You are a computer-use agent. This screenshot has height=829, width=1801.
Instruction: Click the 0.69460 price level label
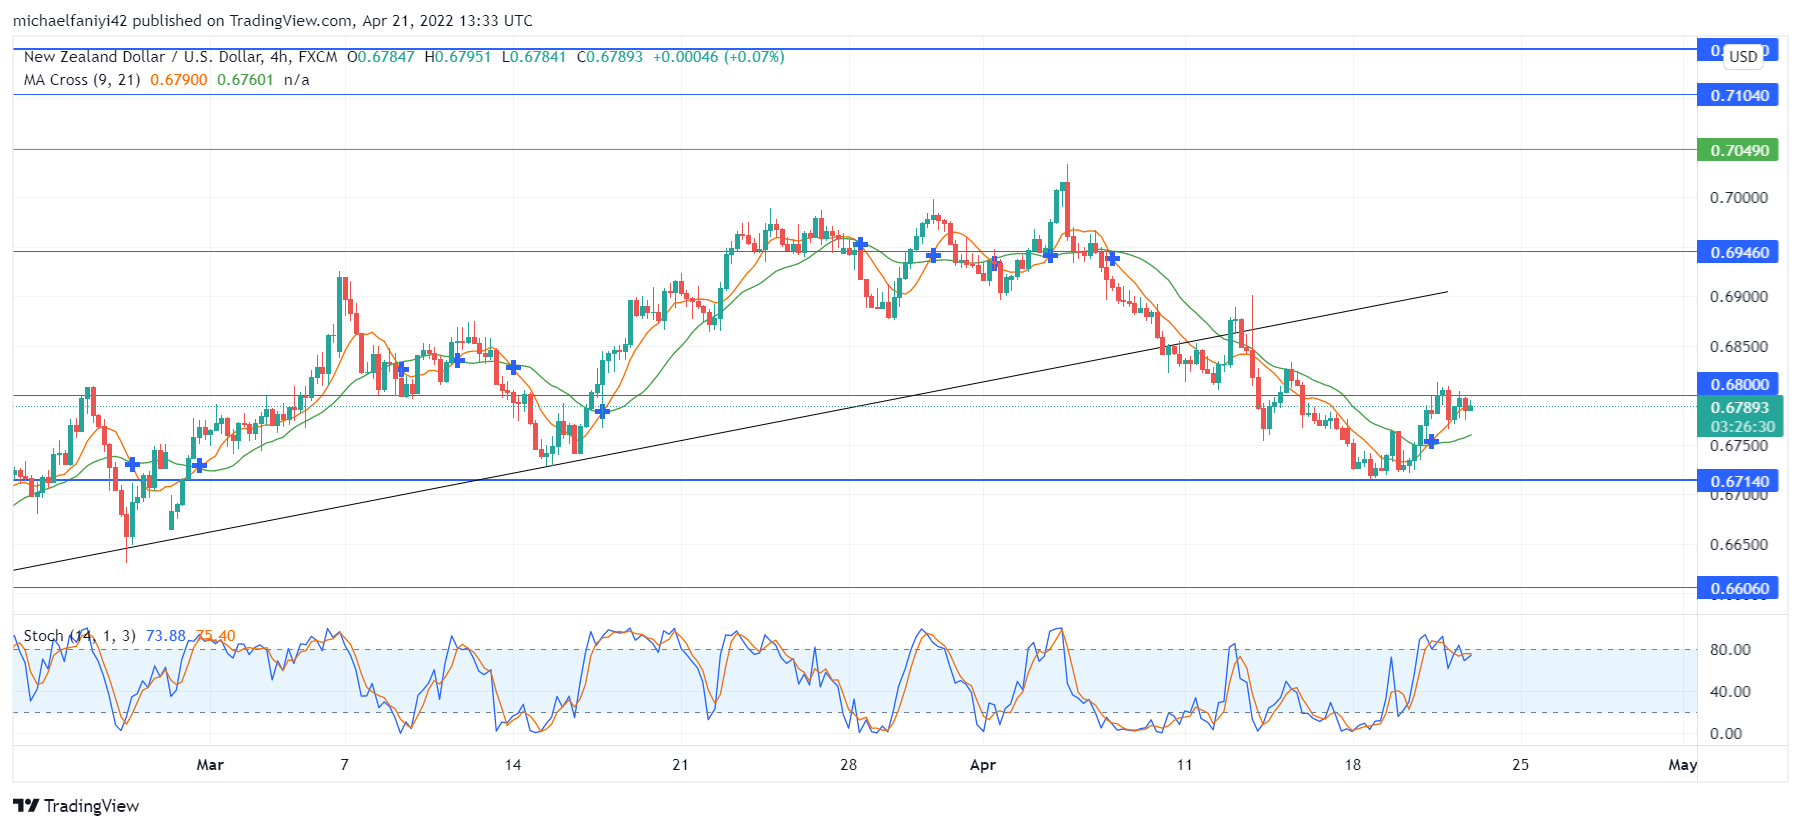(x=1740, y=253)
